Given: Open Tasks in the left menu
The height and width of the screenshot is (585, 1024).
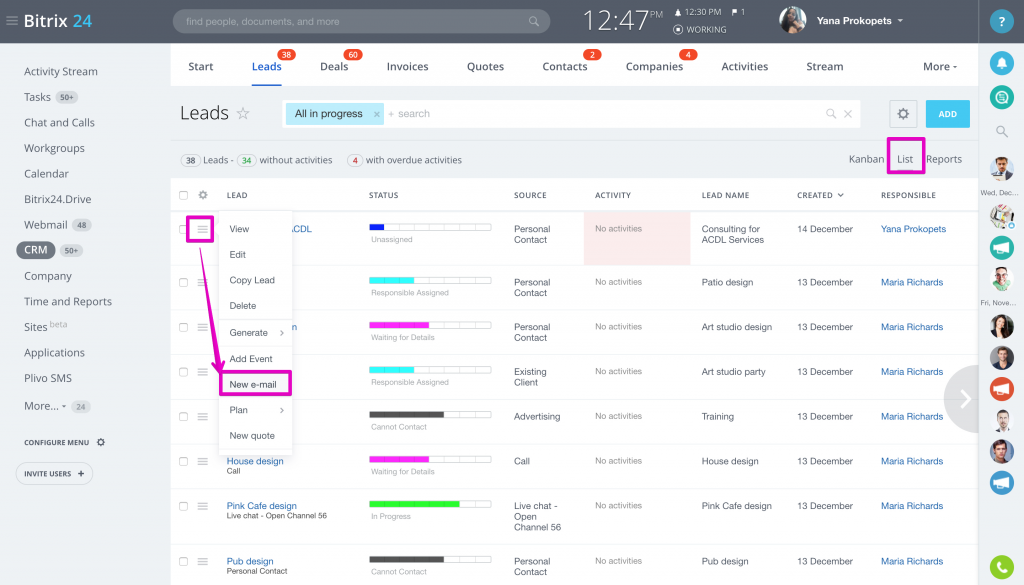Looking at the screenshot, I should point(37,97).
